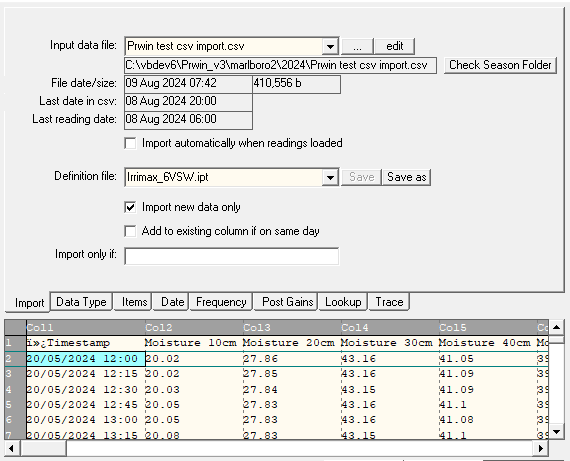Select the 'Moisture 40cm' cell
Screen dimensions: 570x461
pyautogui.click(x=488, y=343)
